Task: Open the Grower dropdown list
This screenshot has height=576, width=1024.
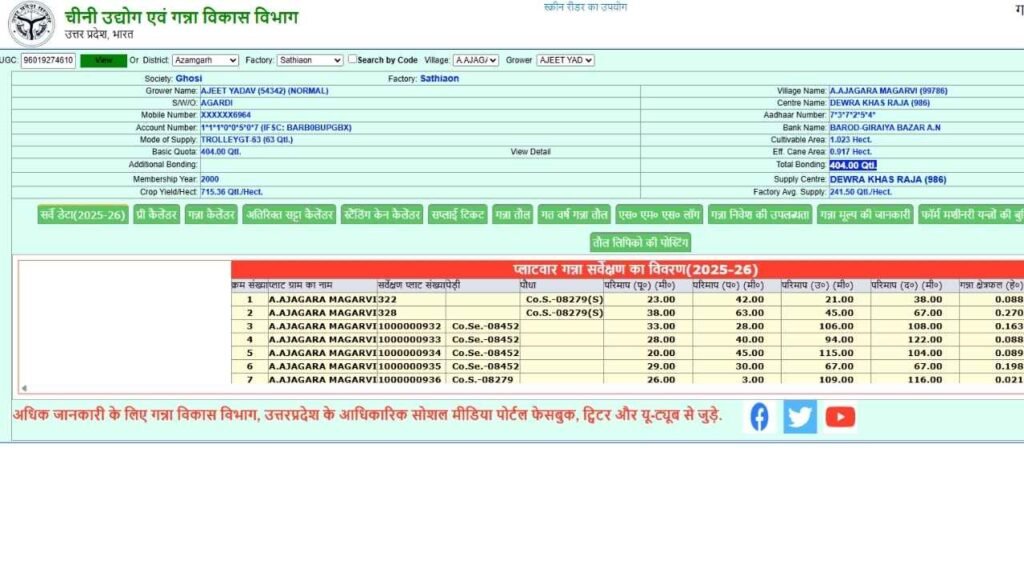Action: pos(565,60)
